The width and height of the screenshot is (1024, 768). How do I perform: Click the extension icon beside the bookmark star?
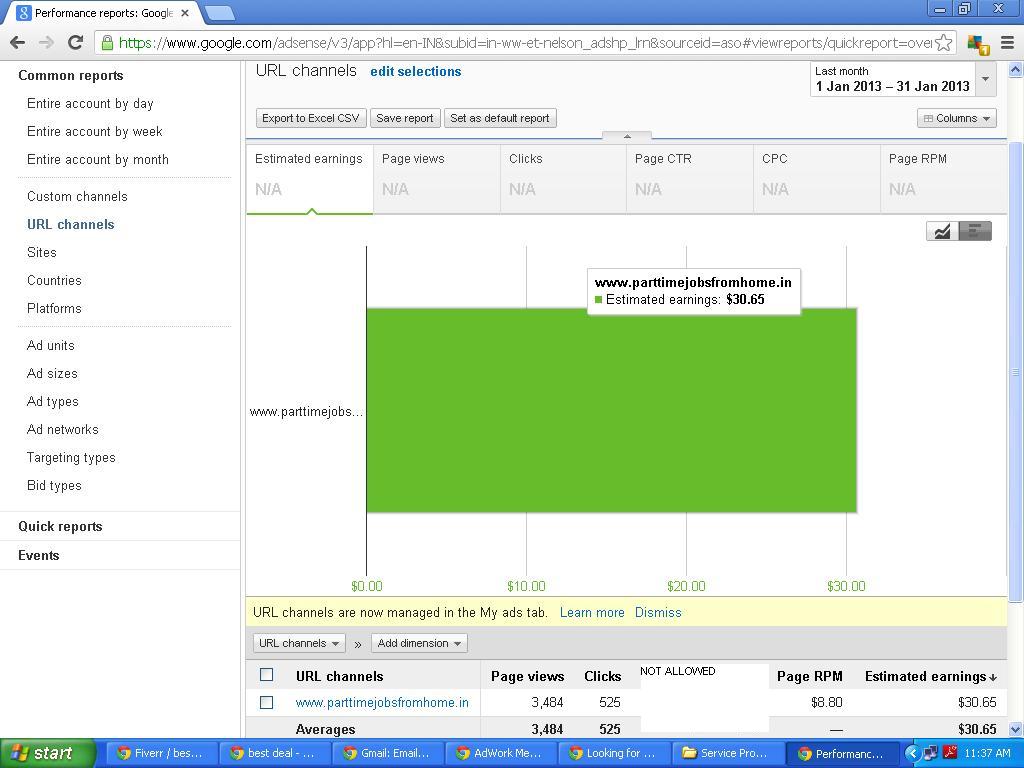978,44
